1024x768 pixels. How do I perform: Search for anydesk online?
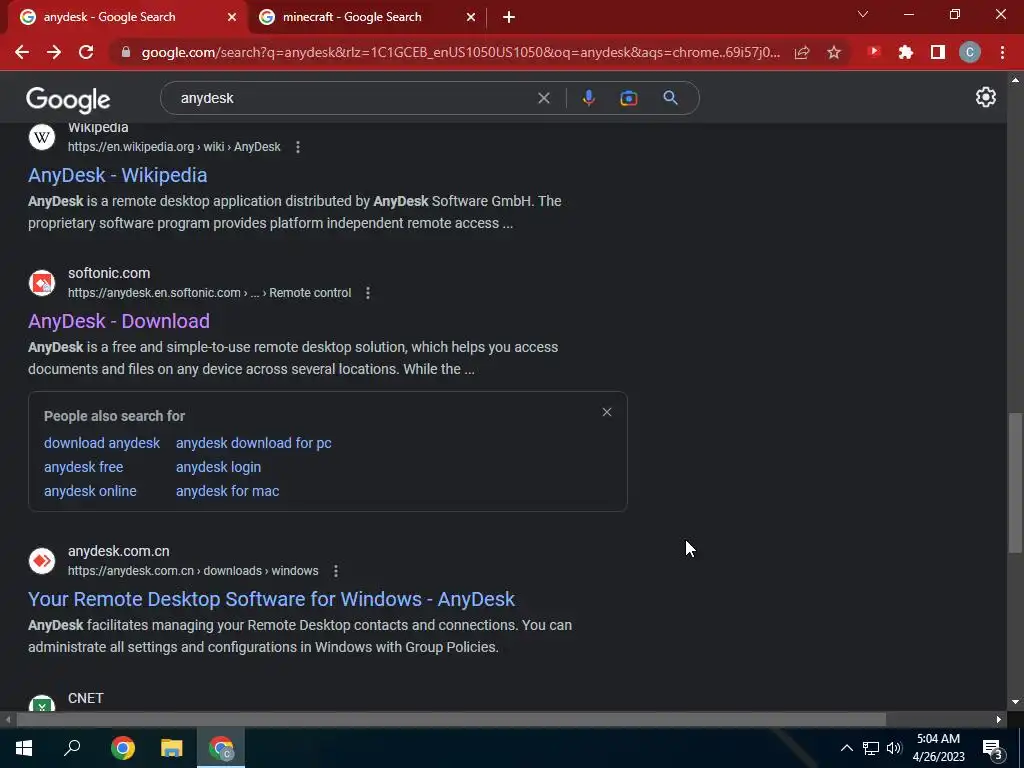[x=90, y=491]
